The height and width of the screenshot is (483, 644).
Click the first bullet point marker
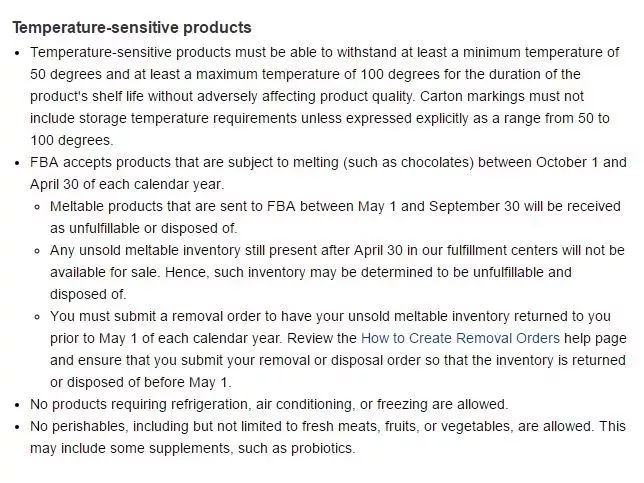(x=17, y=52)
